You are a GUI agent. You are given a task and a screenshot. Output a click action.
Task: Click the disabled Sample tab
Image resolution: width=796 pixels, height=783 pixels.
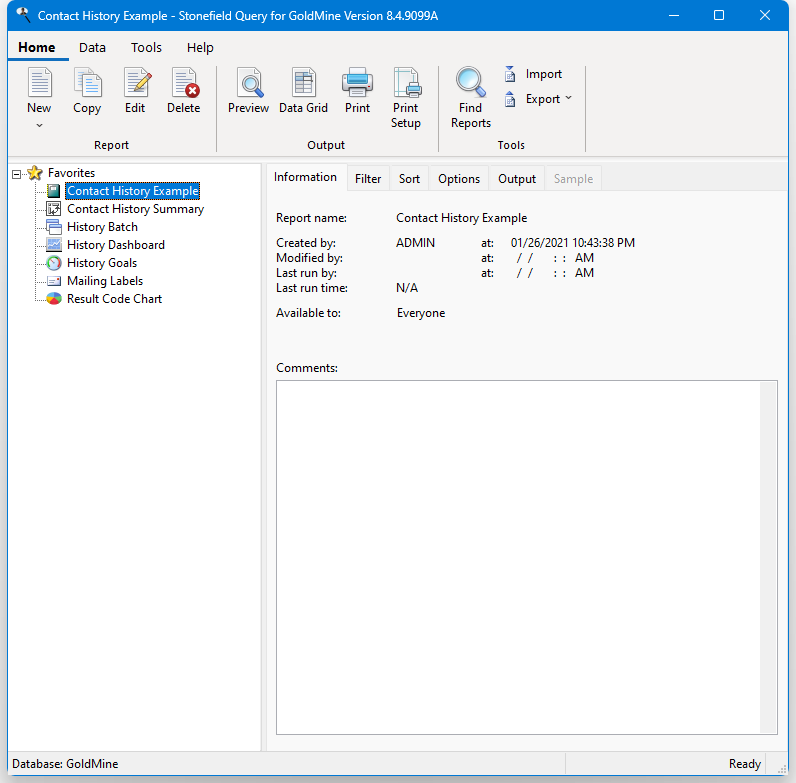(x=573, y=179)
